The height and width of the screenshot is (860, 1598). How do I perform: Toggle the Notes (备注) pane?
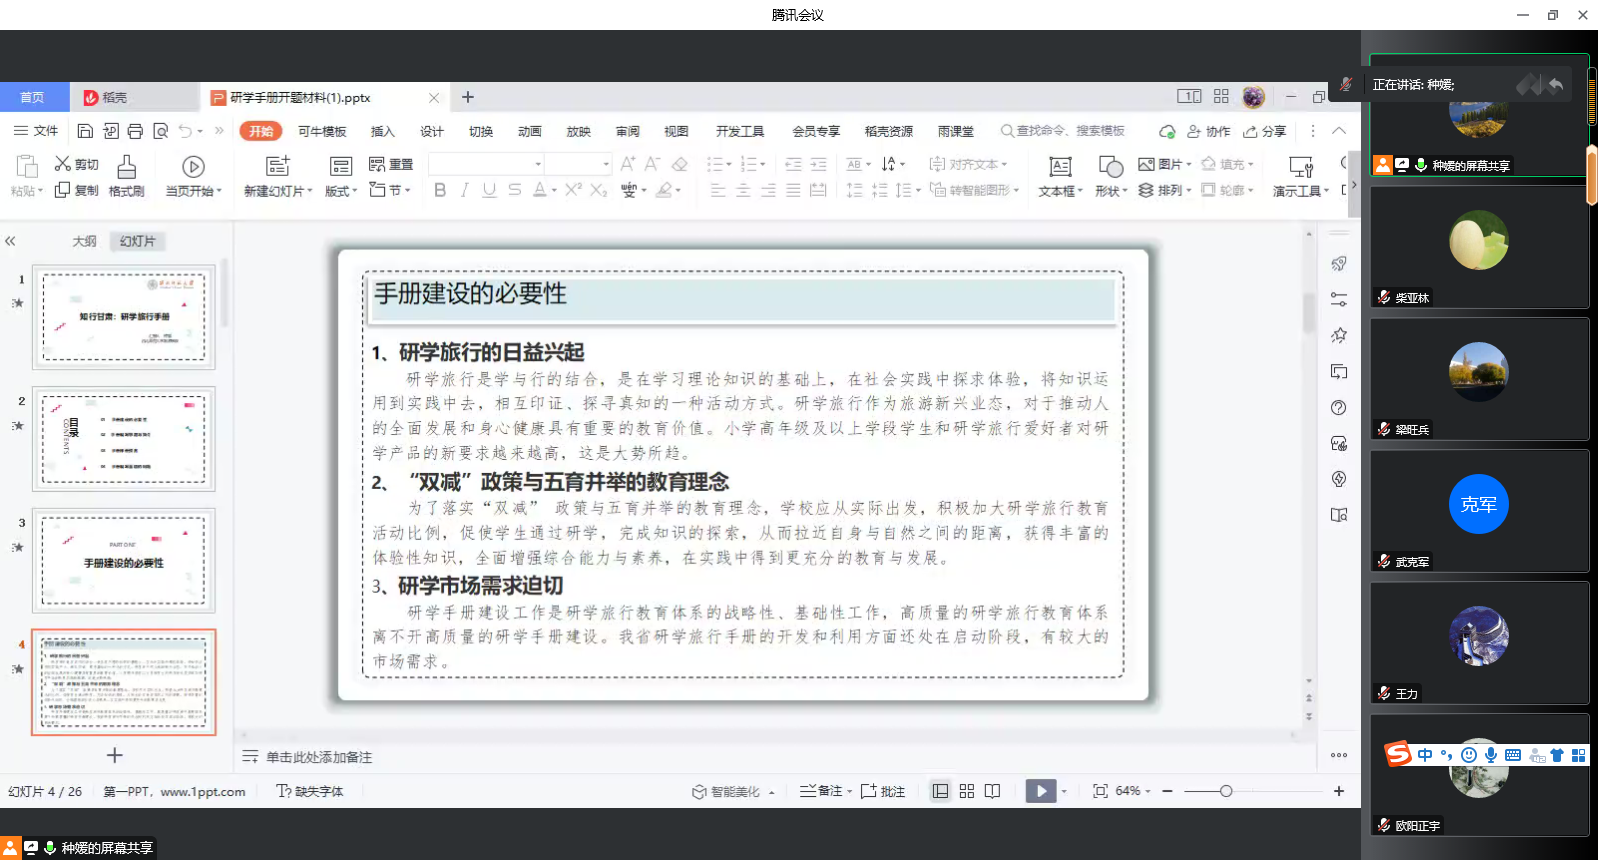click(x=820, y=791)
